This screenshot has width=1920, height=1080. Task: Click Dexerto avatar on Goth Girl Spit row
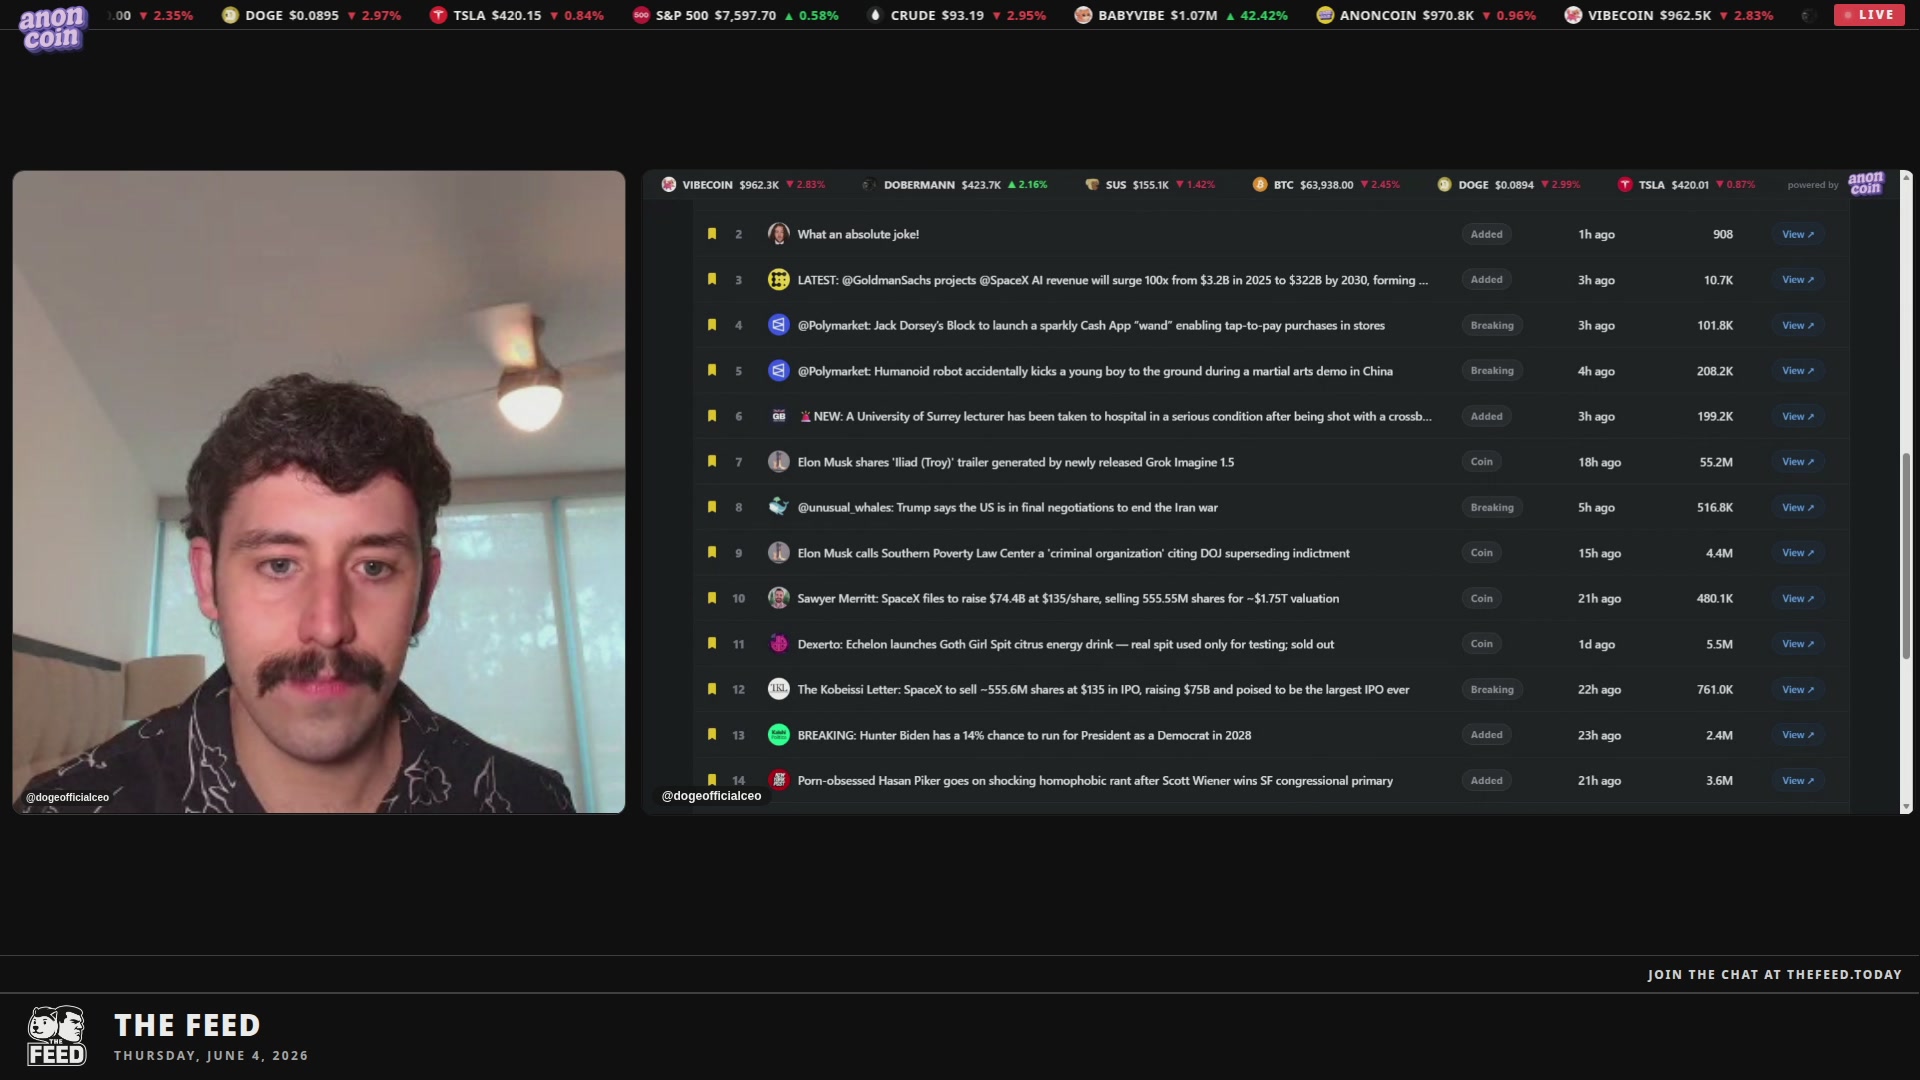click(778, 644)
